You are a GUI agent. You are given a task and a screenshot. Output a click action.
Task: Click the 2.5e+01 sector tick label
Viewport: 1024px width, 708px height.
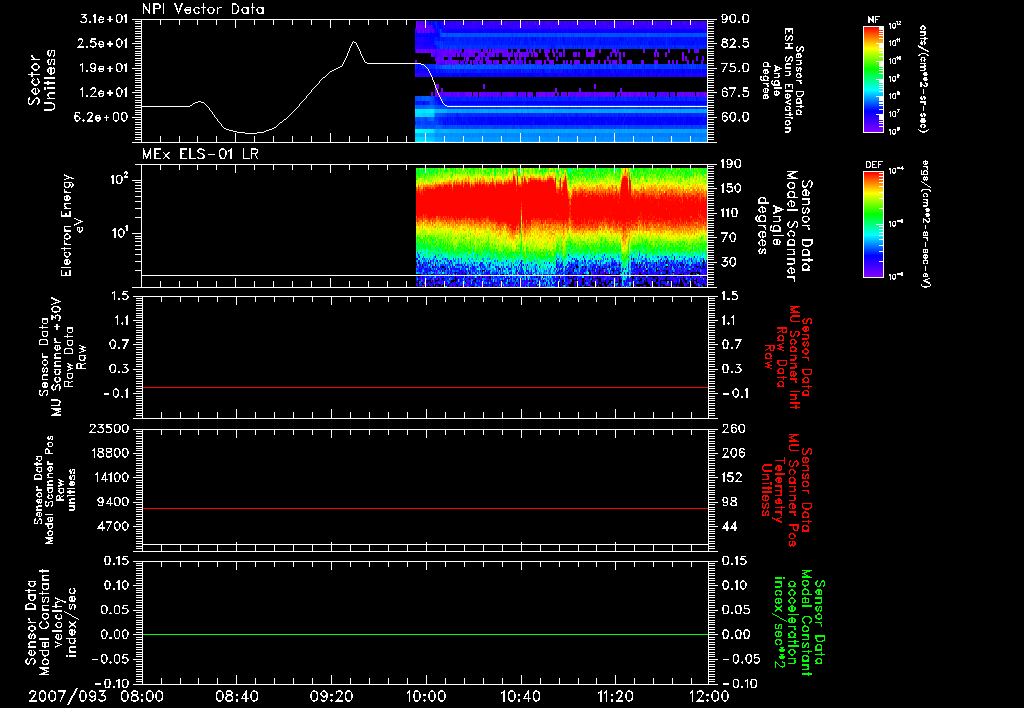tap(104, 43)
